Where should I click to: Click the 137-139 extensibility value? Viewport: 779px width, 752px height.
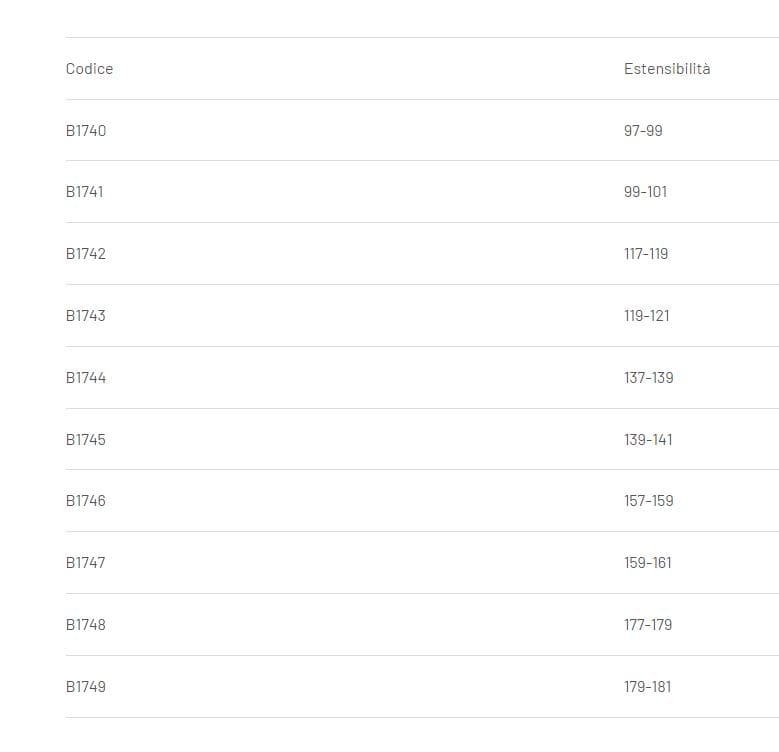(x=649, y=378)
